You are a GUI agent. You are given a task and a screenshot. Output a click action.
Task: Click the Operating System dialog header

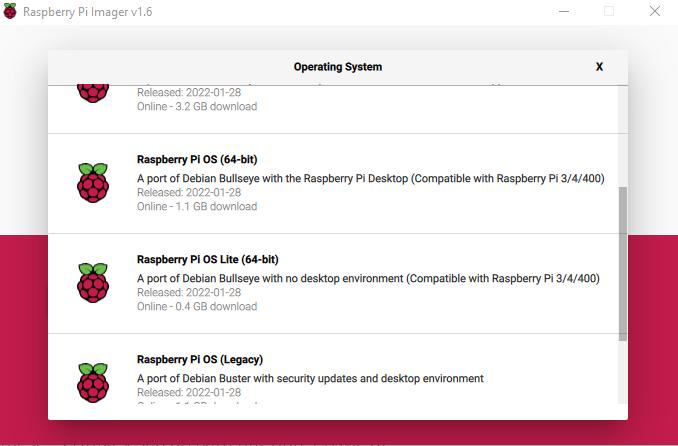(x=337, y=67)
